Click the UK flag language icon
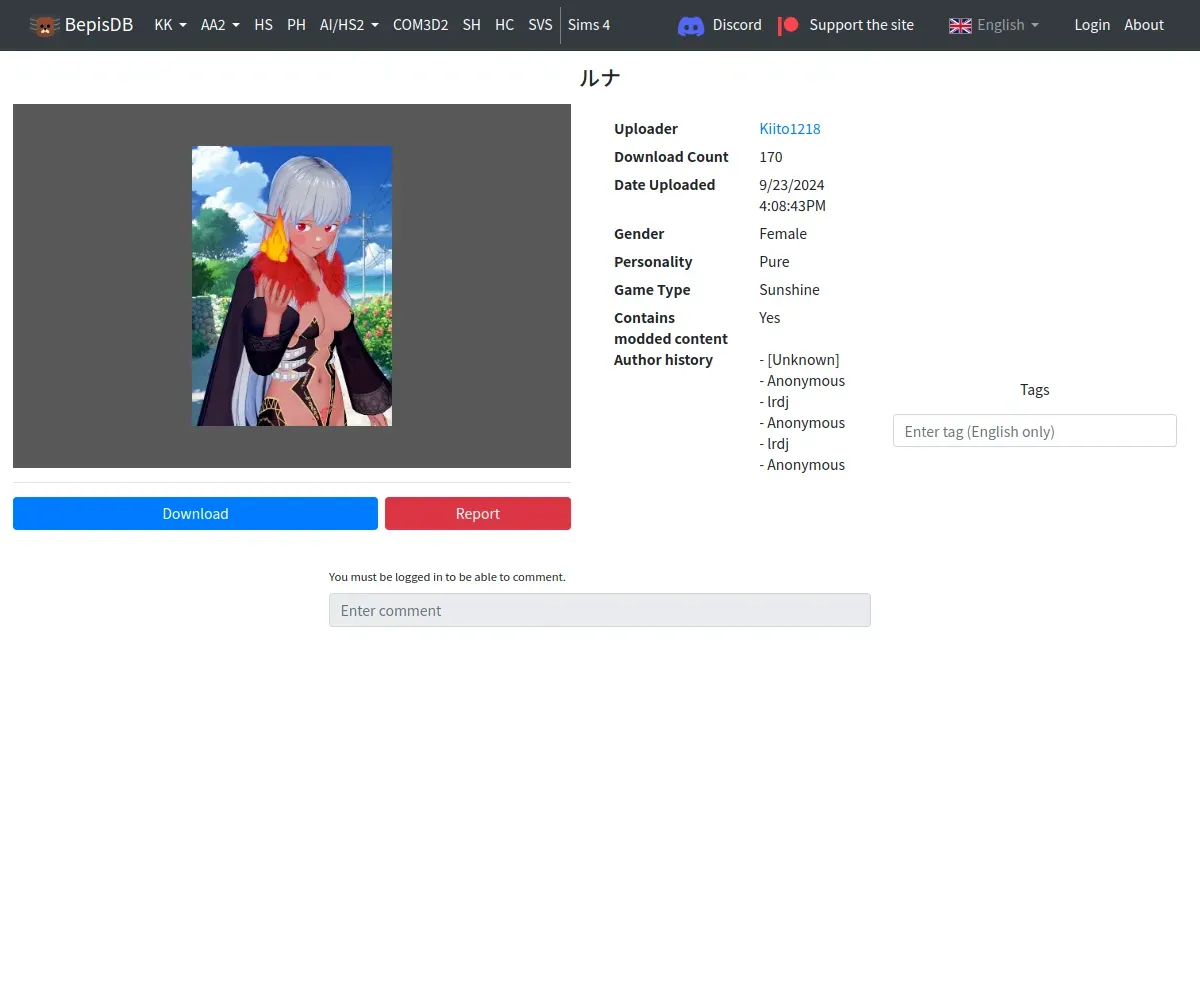This screenshot has height=1000, width=1200. (960, 25)
